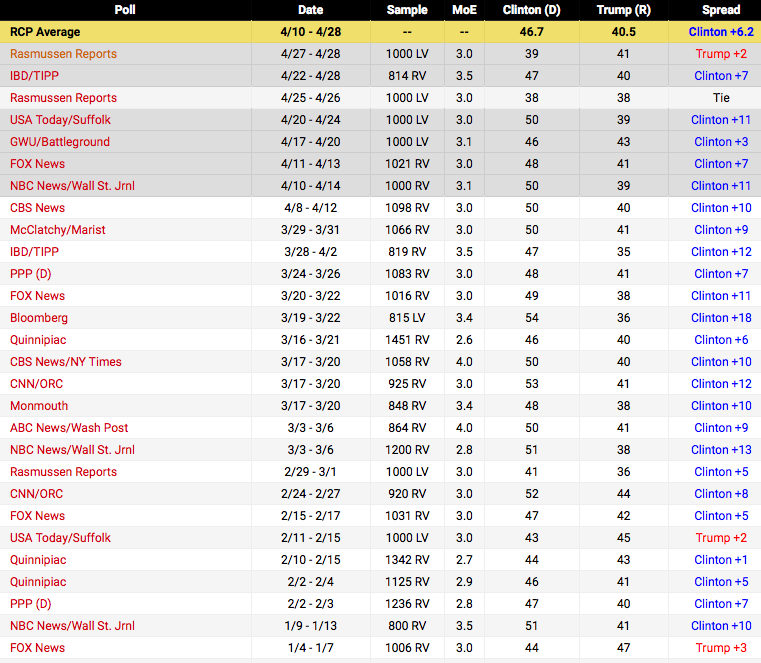Open the GWU/Battleground poll
This screenshot has height=663, width=761.
[60, 142]
